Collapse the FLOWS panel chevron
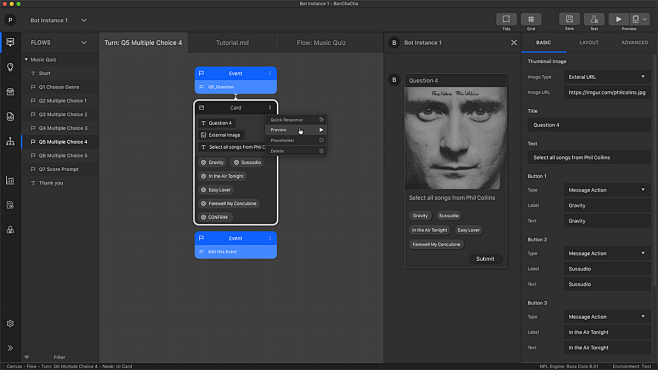Viewport: 658px width, 370px height. point(84,43)
